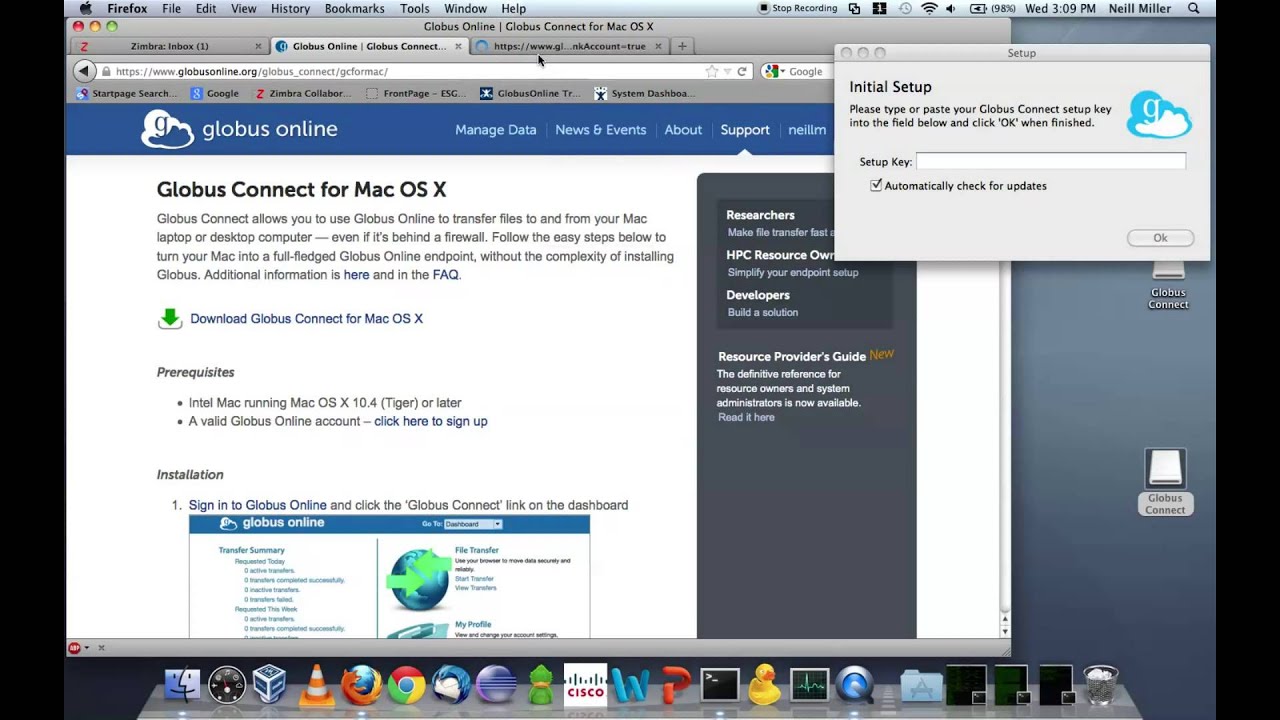Viewport: 1280px width, 720px height.
Task: Open the Support navigation item
Action: (x=745, y=130)
